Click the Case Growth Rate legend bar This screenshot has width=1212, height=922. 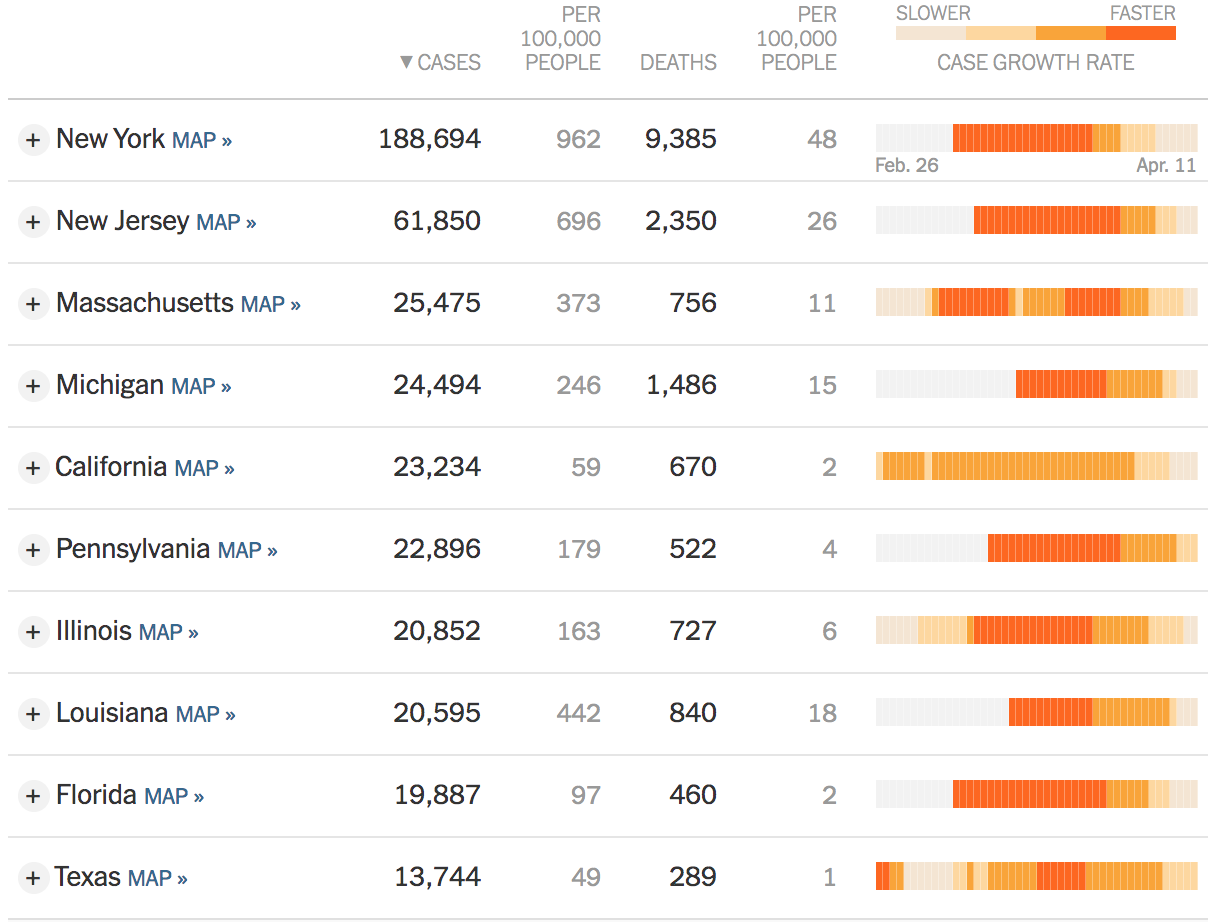[x=1035, y=33]
